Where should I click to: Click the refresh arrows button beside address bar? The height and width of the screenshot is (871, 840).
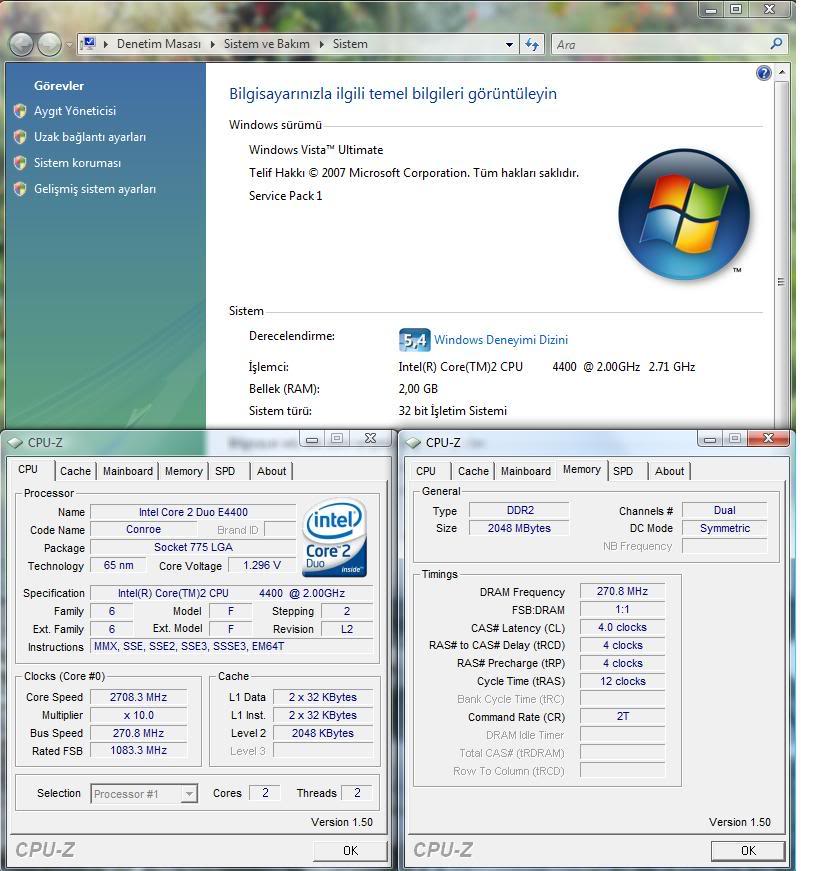532,44
